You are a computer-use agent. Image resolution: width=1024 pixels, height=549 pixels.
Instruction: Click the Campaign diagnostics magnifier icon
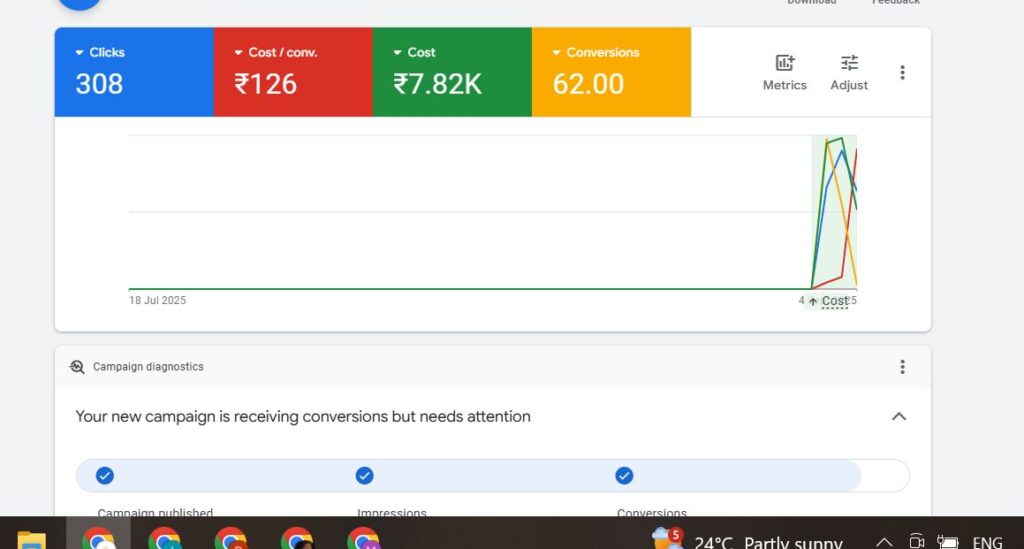click(77, 367)
